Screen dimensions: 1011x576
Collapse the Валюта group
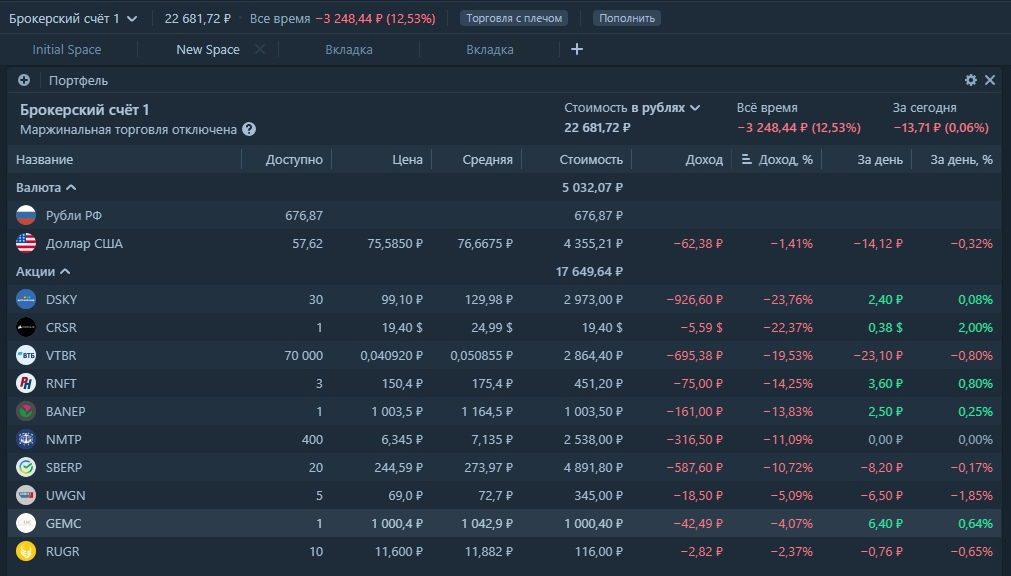tap(46, 188)
